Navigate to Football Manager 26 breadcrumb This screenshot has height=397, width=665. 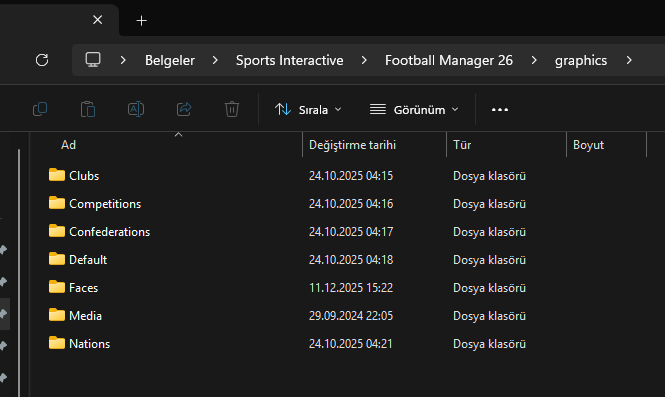(449, 60)
